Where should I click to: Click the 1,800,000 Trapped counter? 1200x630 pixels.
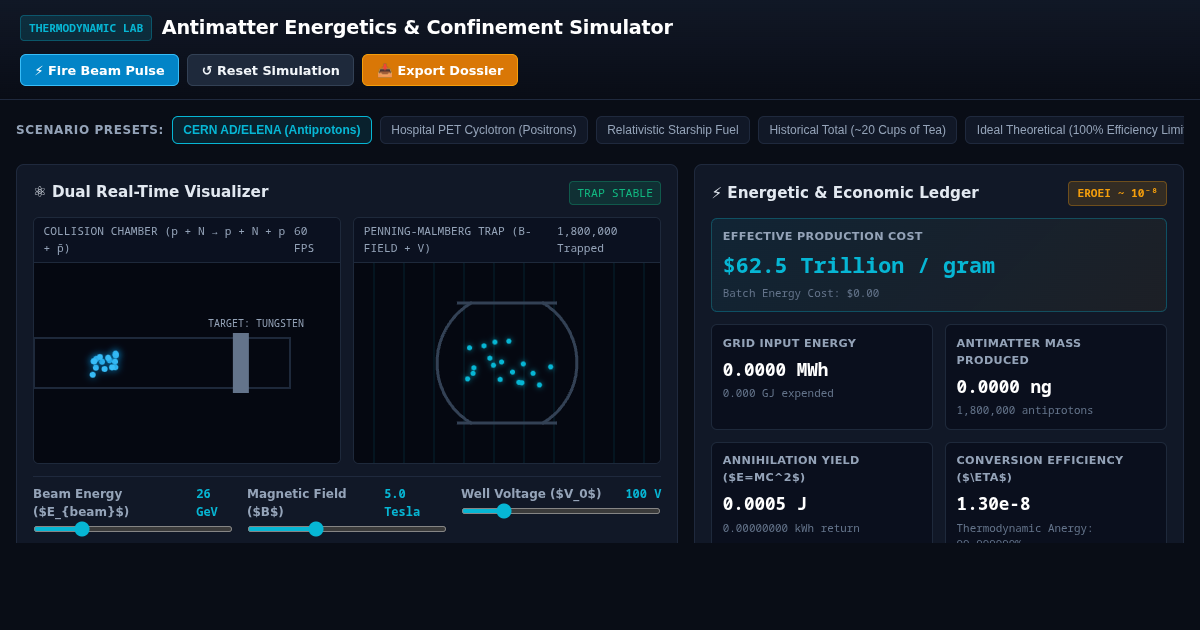click(x=587, y=240)
